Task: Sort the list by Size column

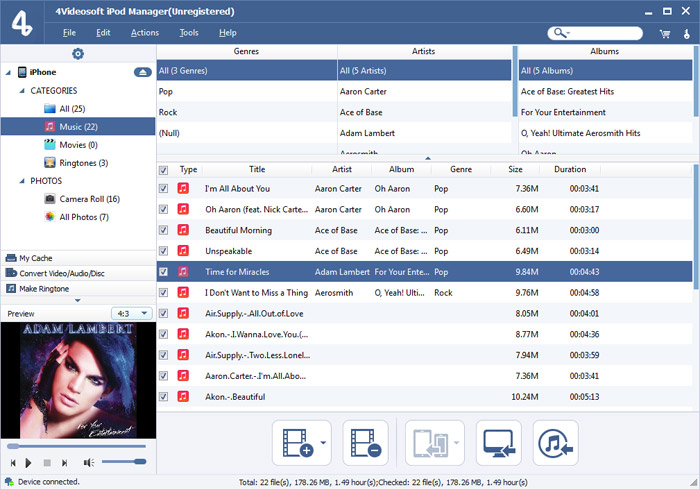Action: coord(515,169)
